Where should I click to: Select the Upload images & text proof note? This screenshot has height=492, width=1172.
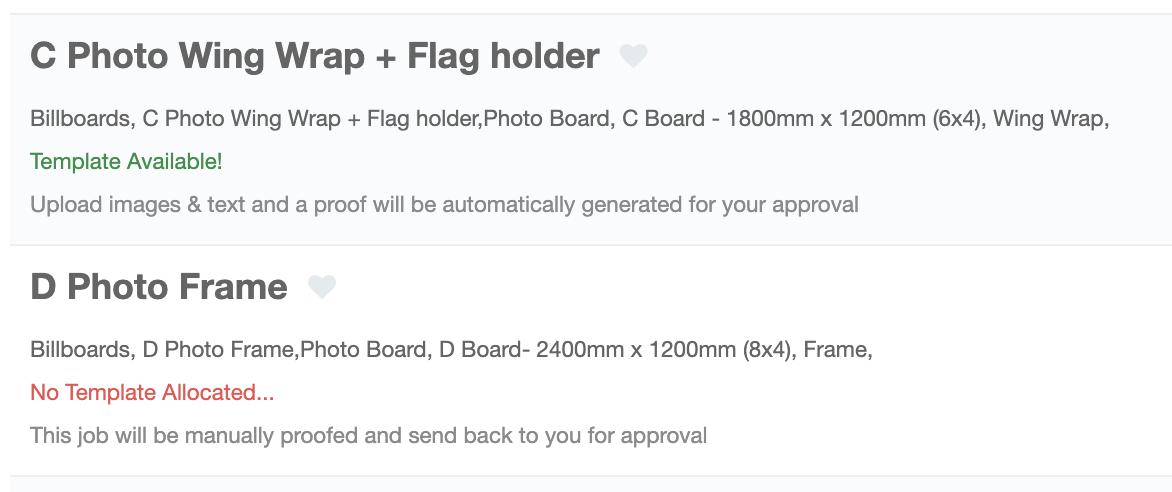pos(444,204)
